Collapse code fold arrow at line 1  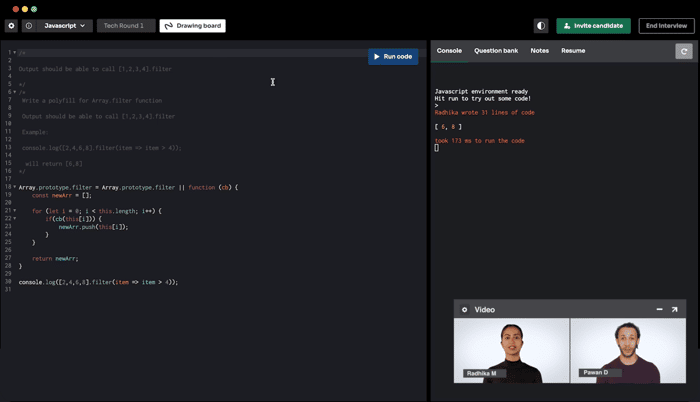point(15,53)
